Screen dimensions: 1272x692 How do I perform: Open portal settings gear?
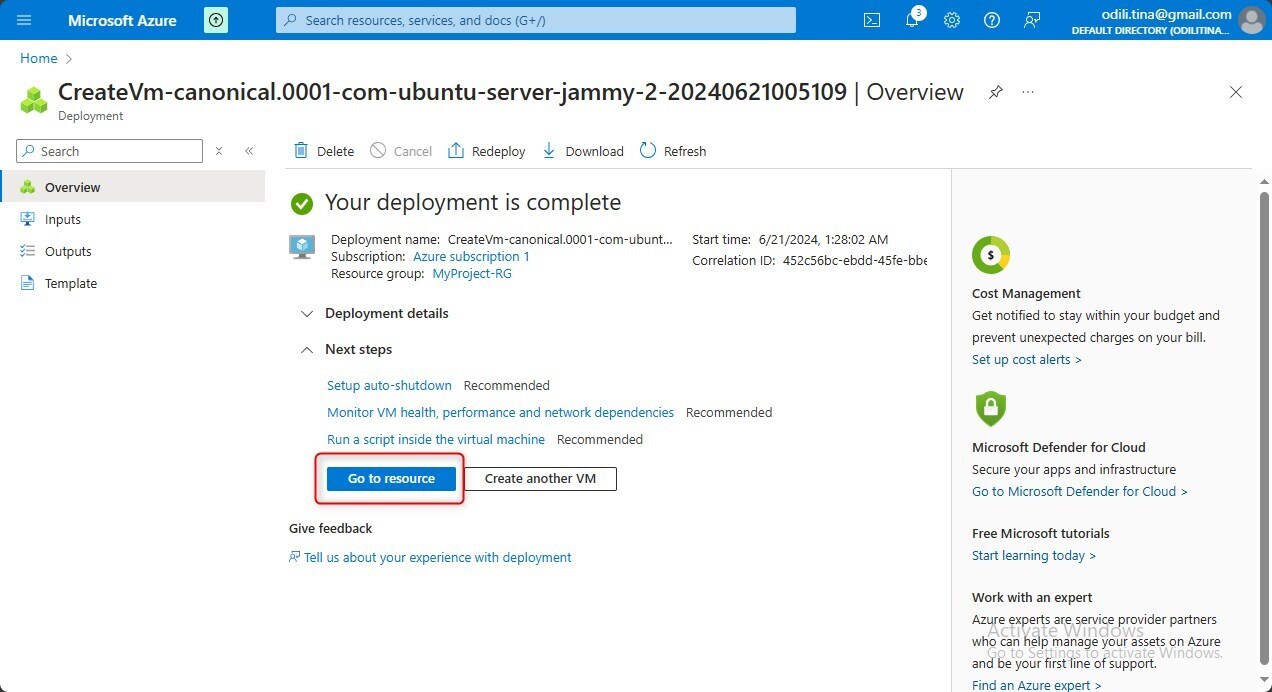click(952, 20)
